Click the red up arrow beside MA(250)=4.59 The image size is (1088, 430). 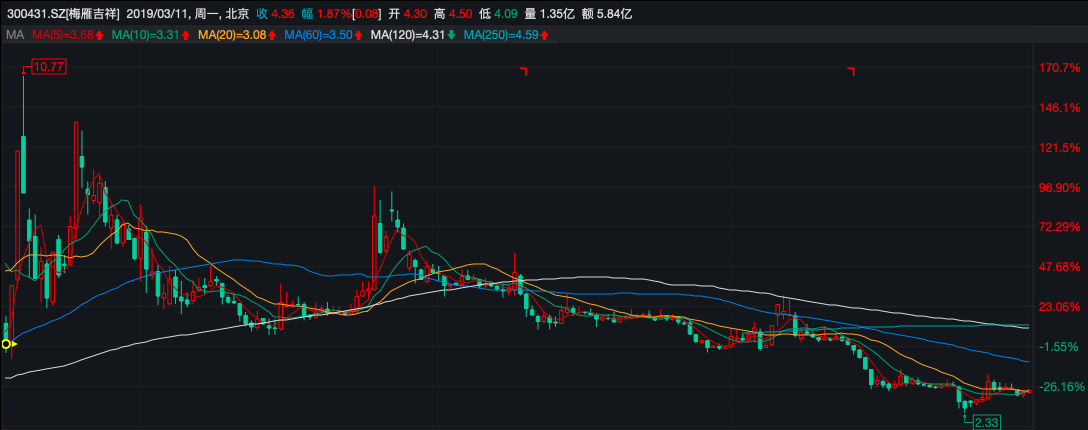point(545,35)
